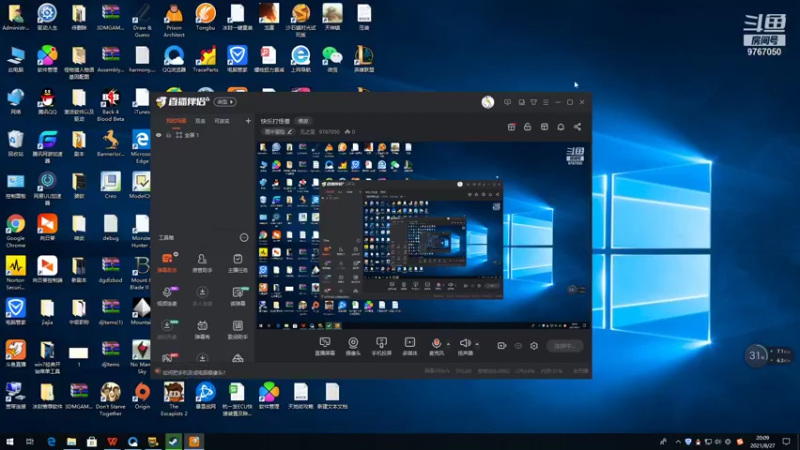Switch mode using the pill next to the logo
Image resolution: width=800 pixels, height=450 pixels.
(x=224, y=102)
